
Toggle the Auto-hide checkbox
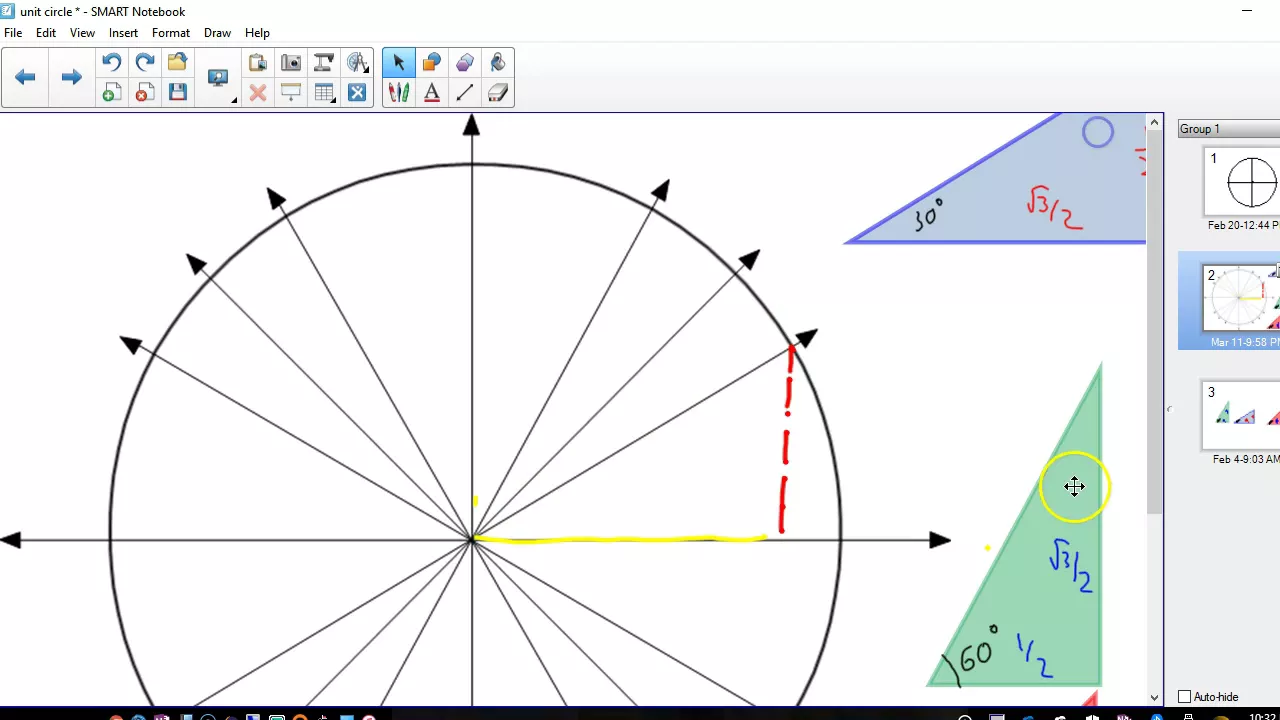(1184, 696)
